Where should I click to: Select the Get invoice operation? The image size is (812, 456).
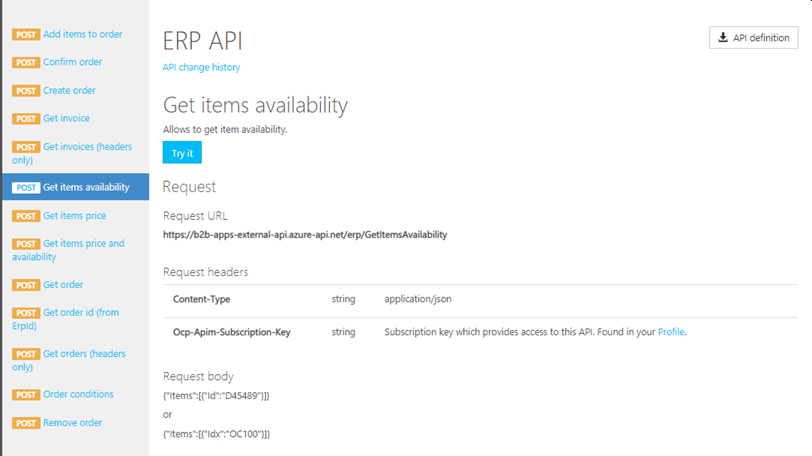[x=66, y=118]
